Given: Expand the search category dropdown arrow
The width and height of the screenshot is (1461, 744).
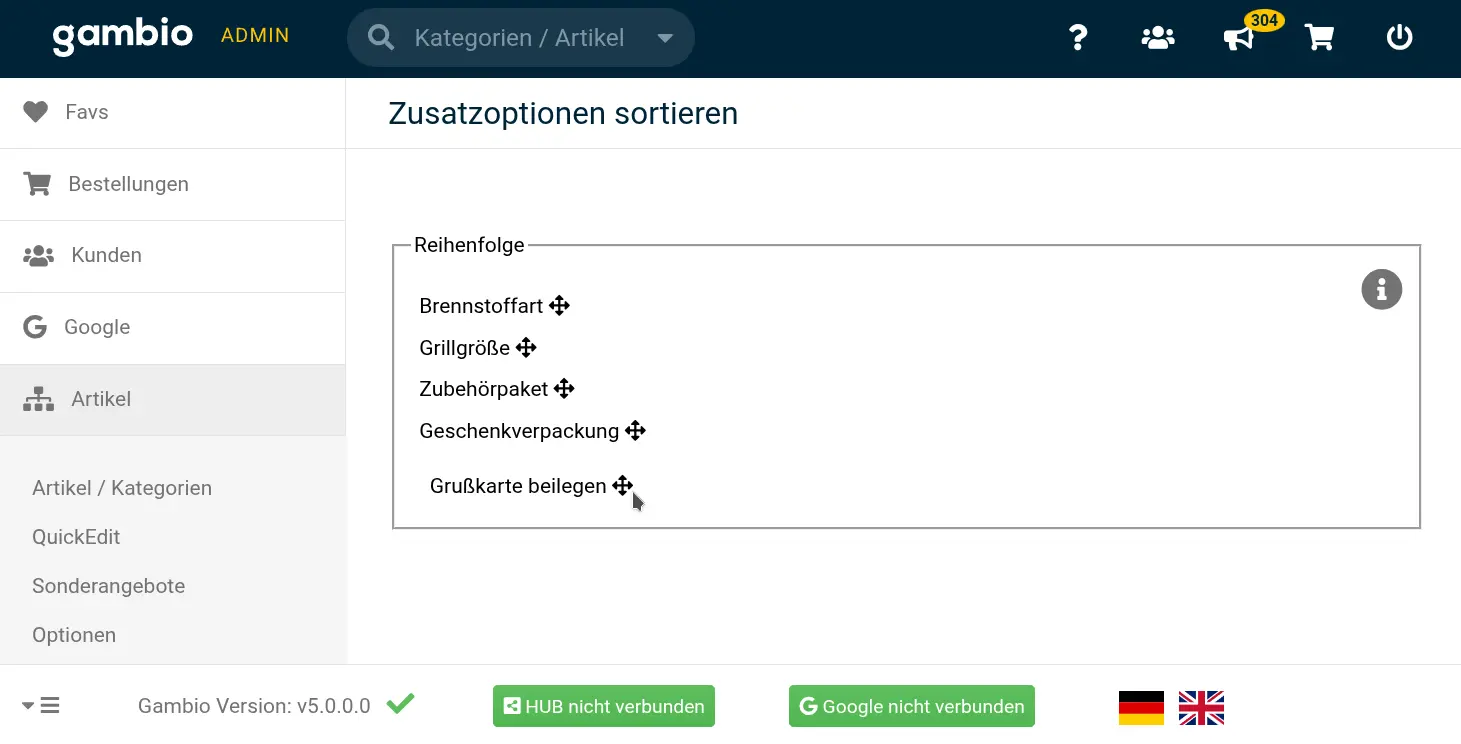Looking at the screenshot, I should click(665, 38).
